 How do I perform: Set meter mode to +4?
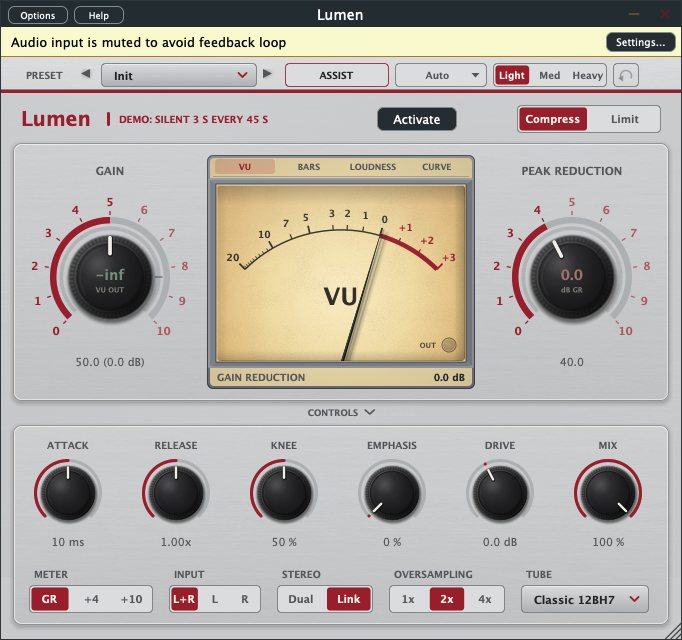[x=91, y=599]
